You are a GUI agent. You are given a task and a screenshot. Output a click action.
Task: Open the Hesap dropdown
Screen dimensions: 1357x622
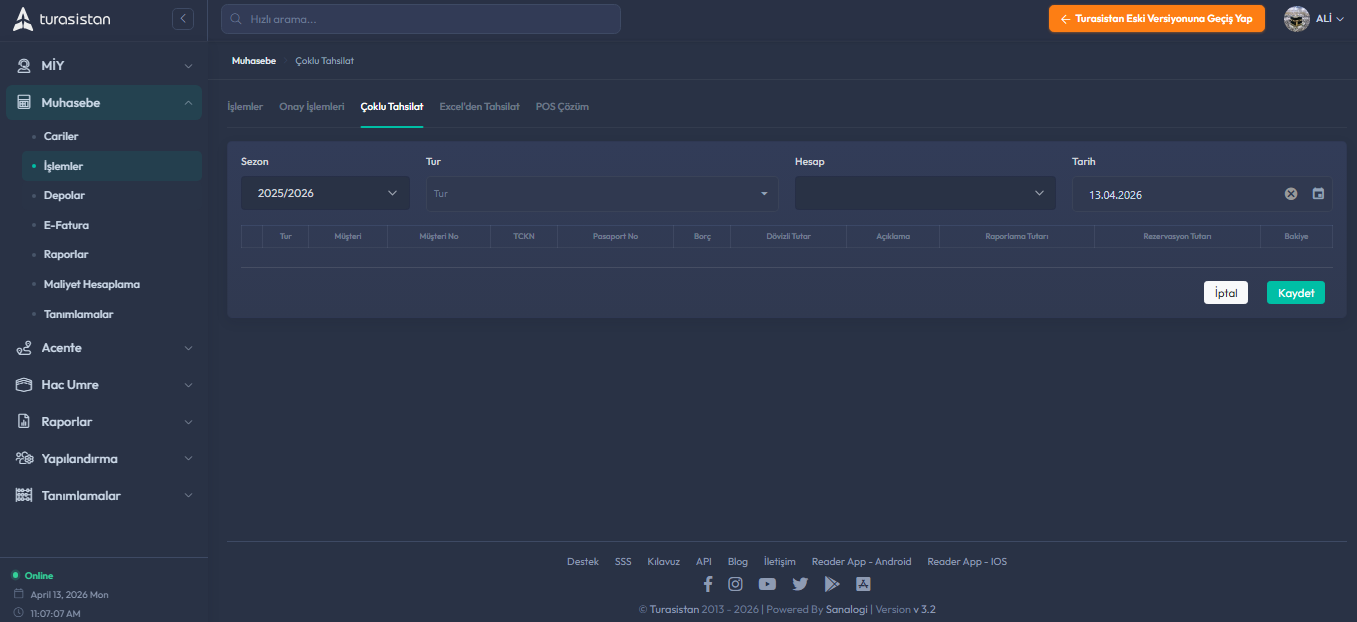924,193
